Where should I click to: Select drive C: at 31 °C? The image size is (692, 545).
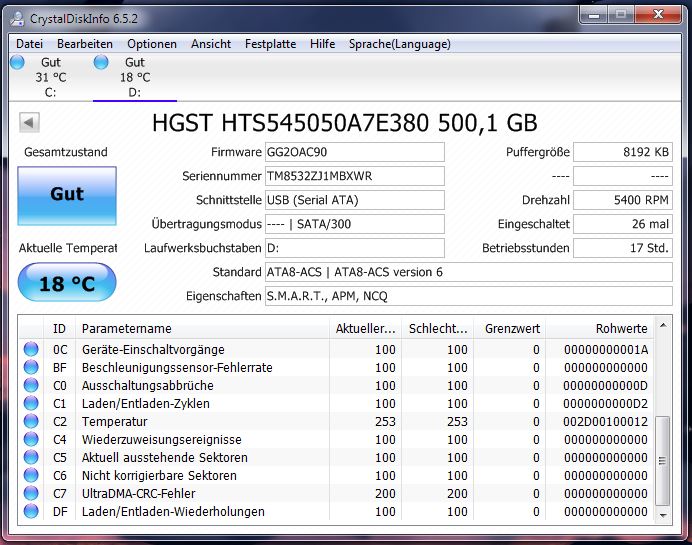tap(51, 77)
